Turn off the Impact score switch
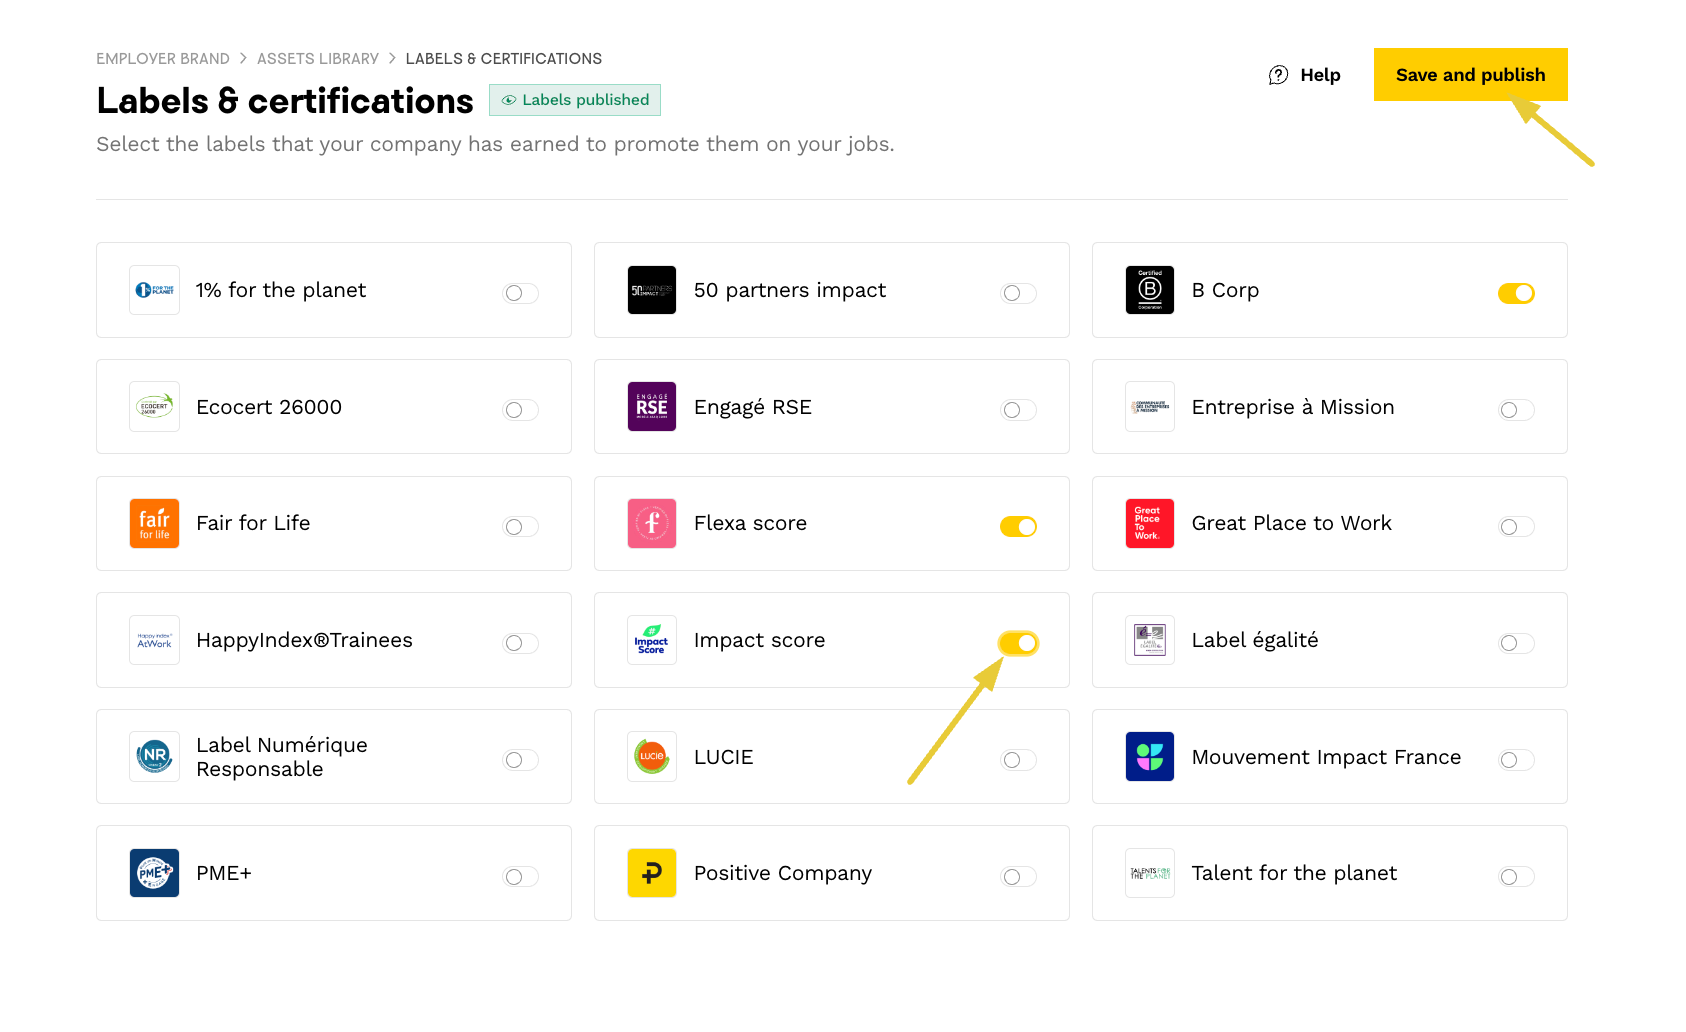 1018,643
